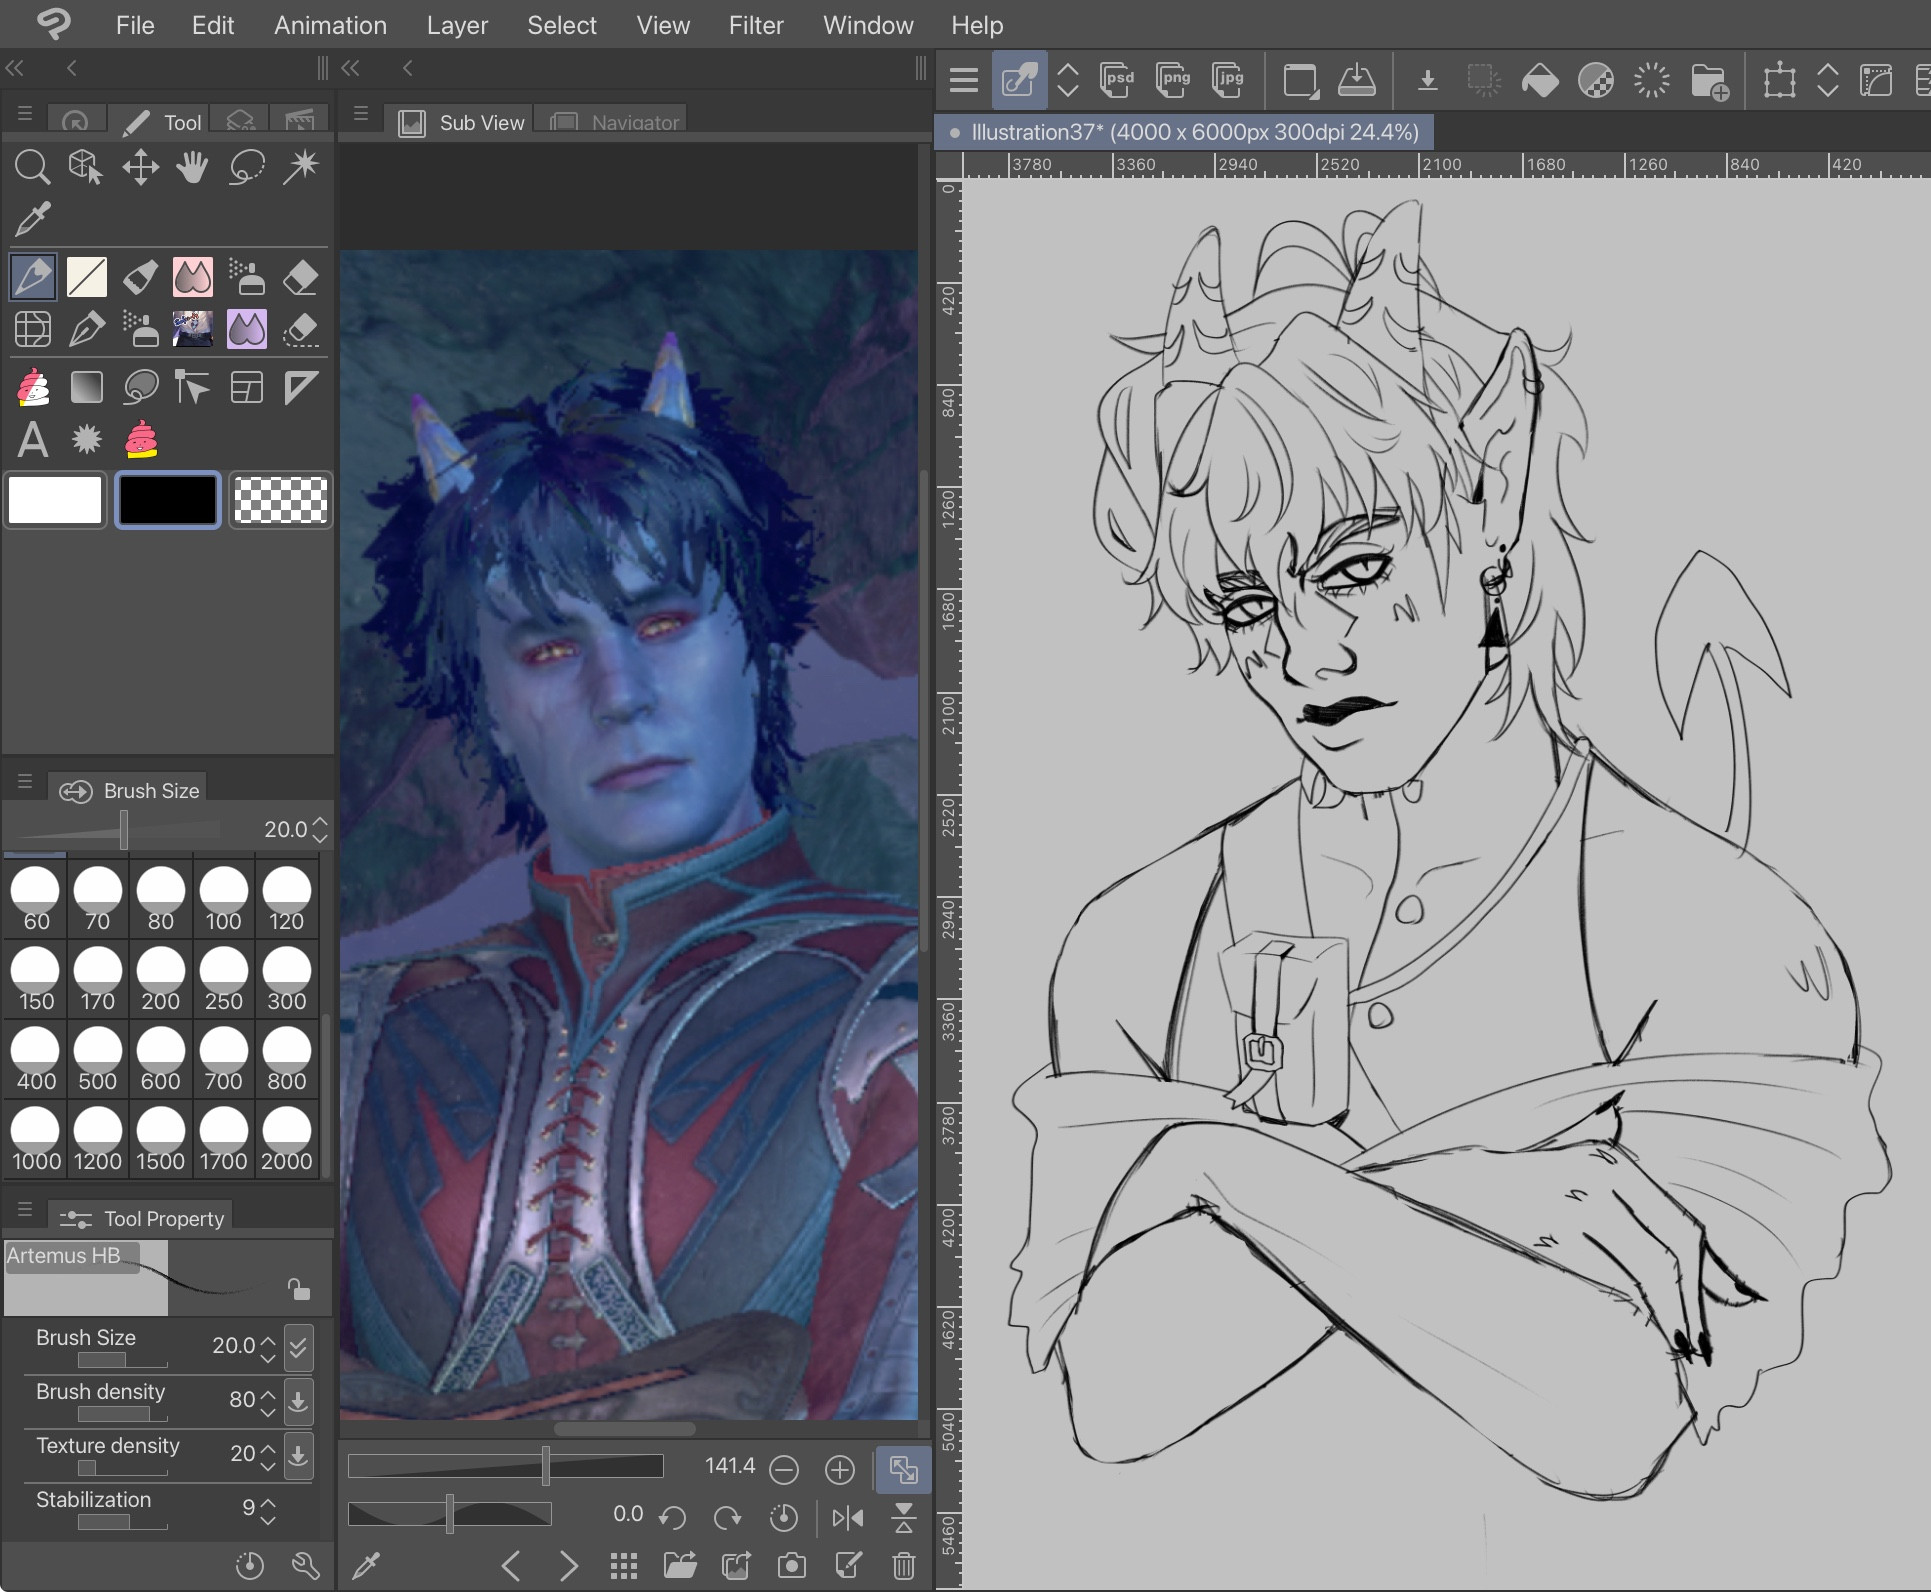This screenshot has height=1592, width=1931.
Task: Select the transparent color swatch
Action: click(x=280, y=500)
